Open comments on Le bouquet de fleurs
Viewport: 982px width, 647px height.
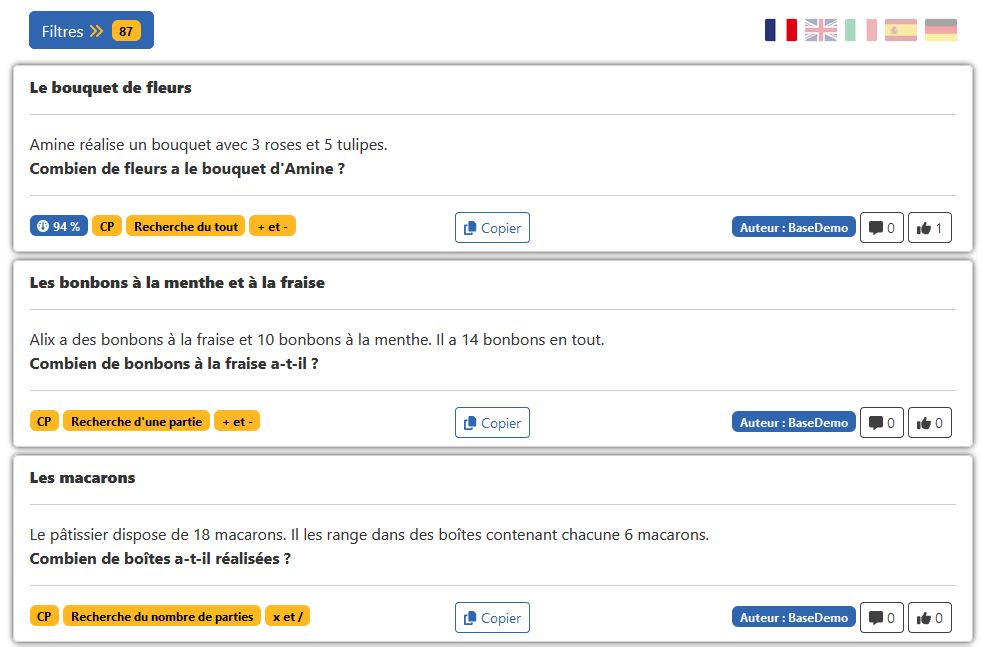[882, 228]
